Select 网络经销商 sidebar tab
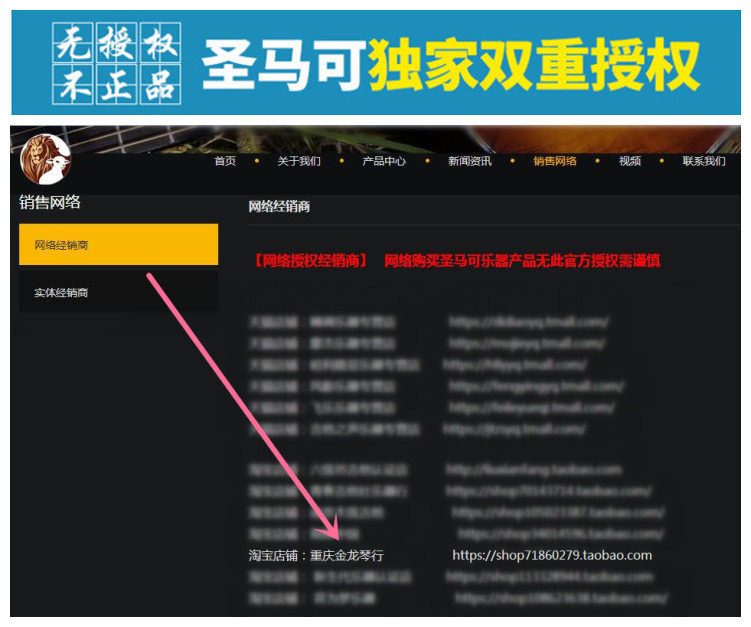Image resolution: width=751 pixels, height=627 pixels. pos(118,244)
